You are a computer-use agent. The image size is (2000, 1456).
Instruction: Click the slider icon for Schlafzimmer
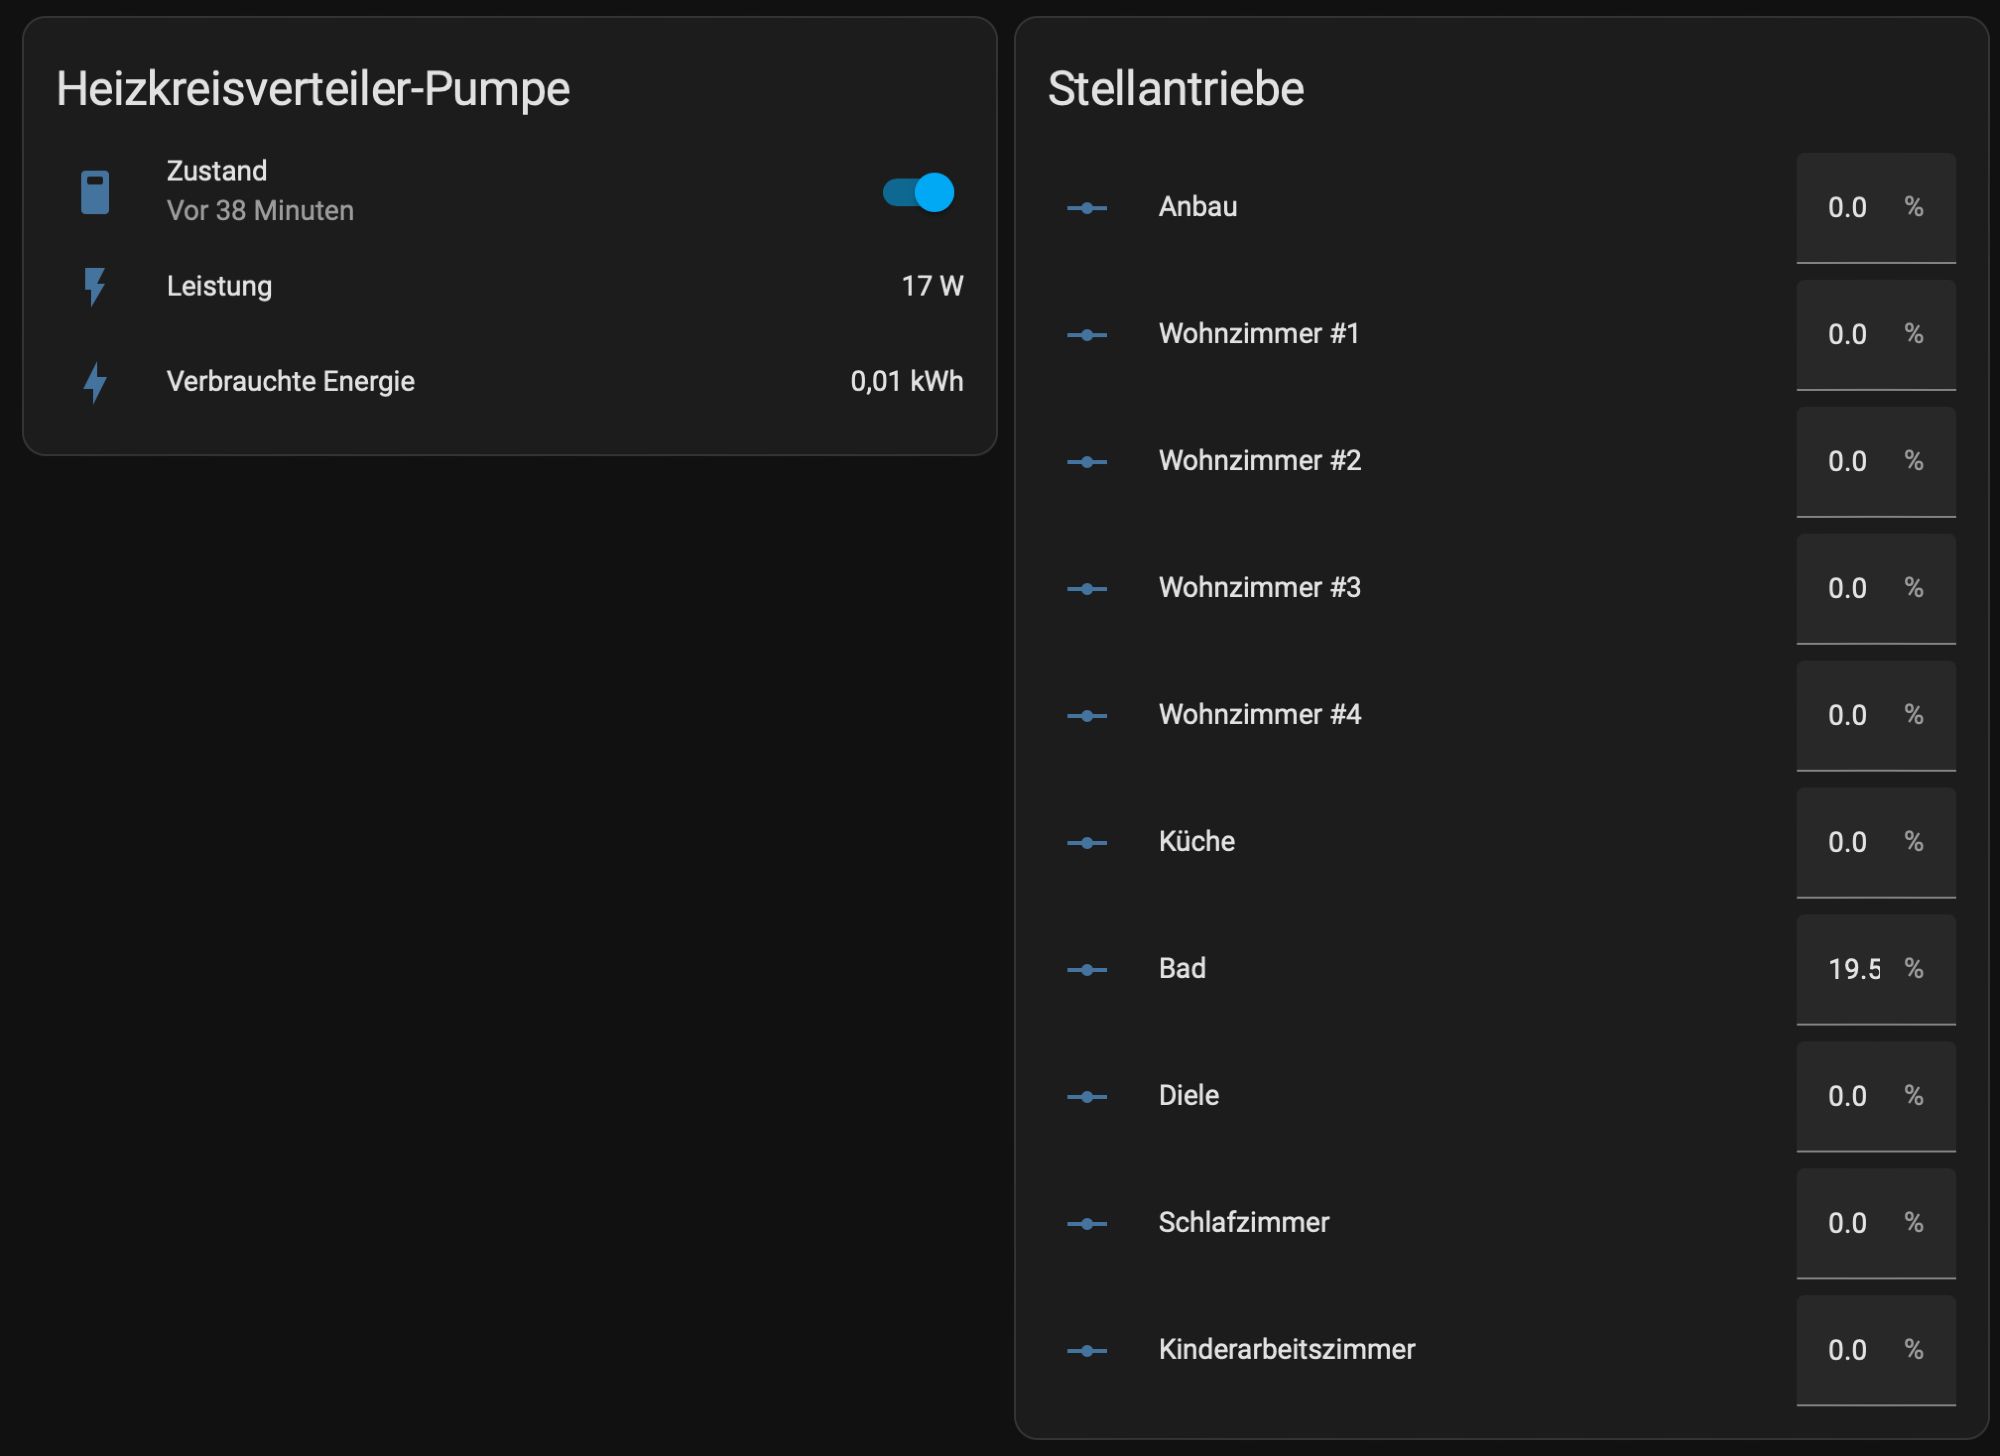click(x=1087, y=1224)
